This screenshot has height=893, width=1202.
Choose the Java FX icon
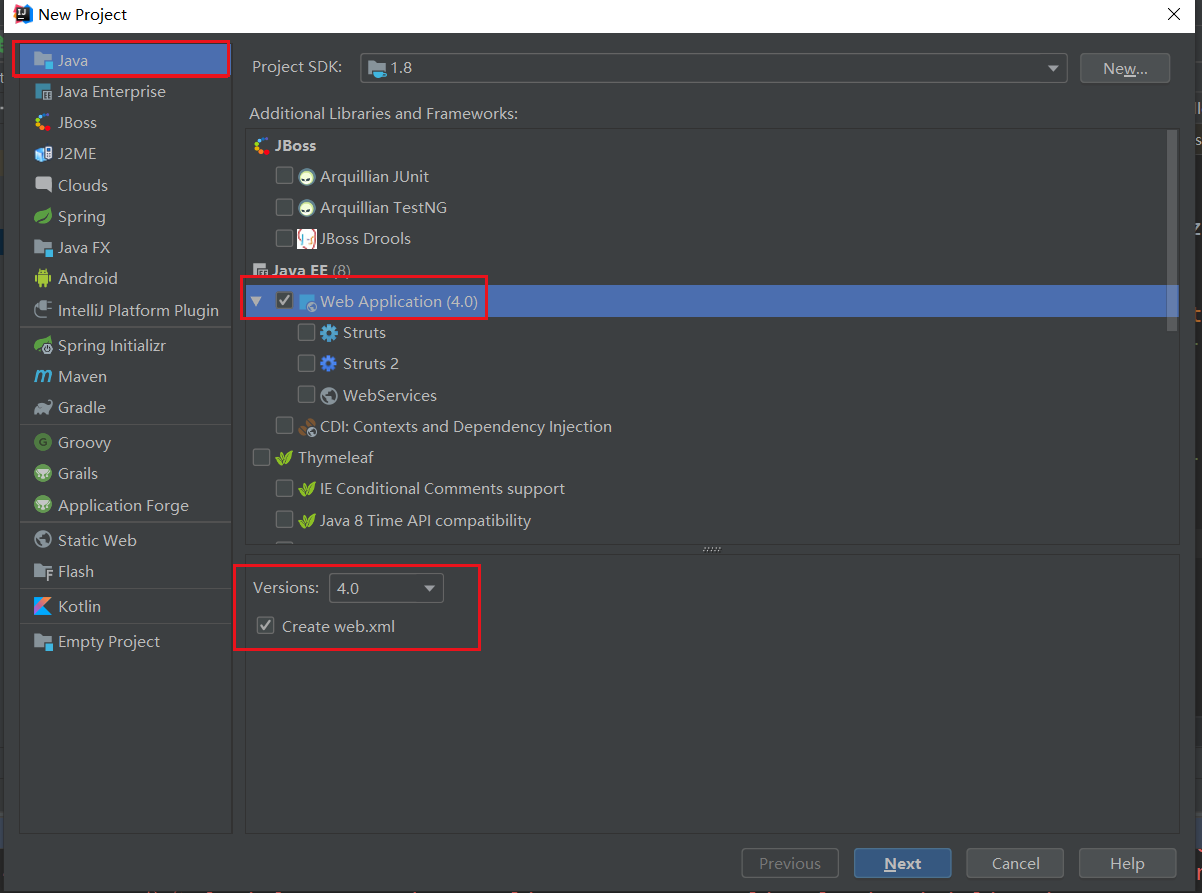coord(43,247)
